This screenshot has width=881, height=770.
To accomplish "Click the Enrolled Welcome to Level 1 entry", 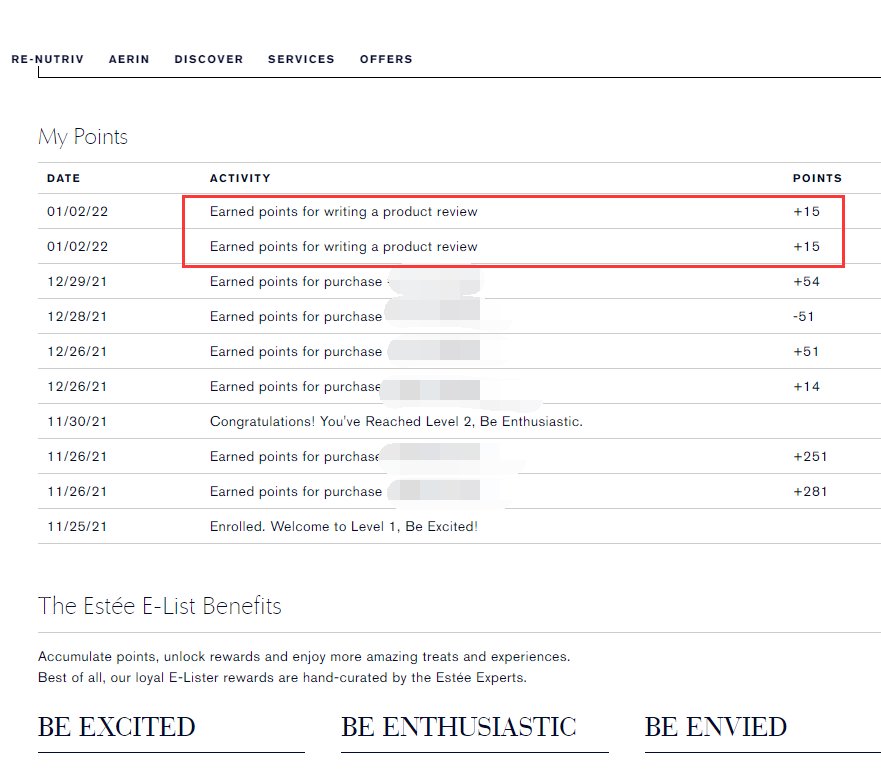I will click(x=344, y=527).
